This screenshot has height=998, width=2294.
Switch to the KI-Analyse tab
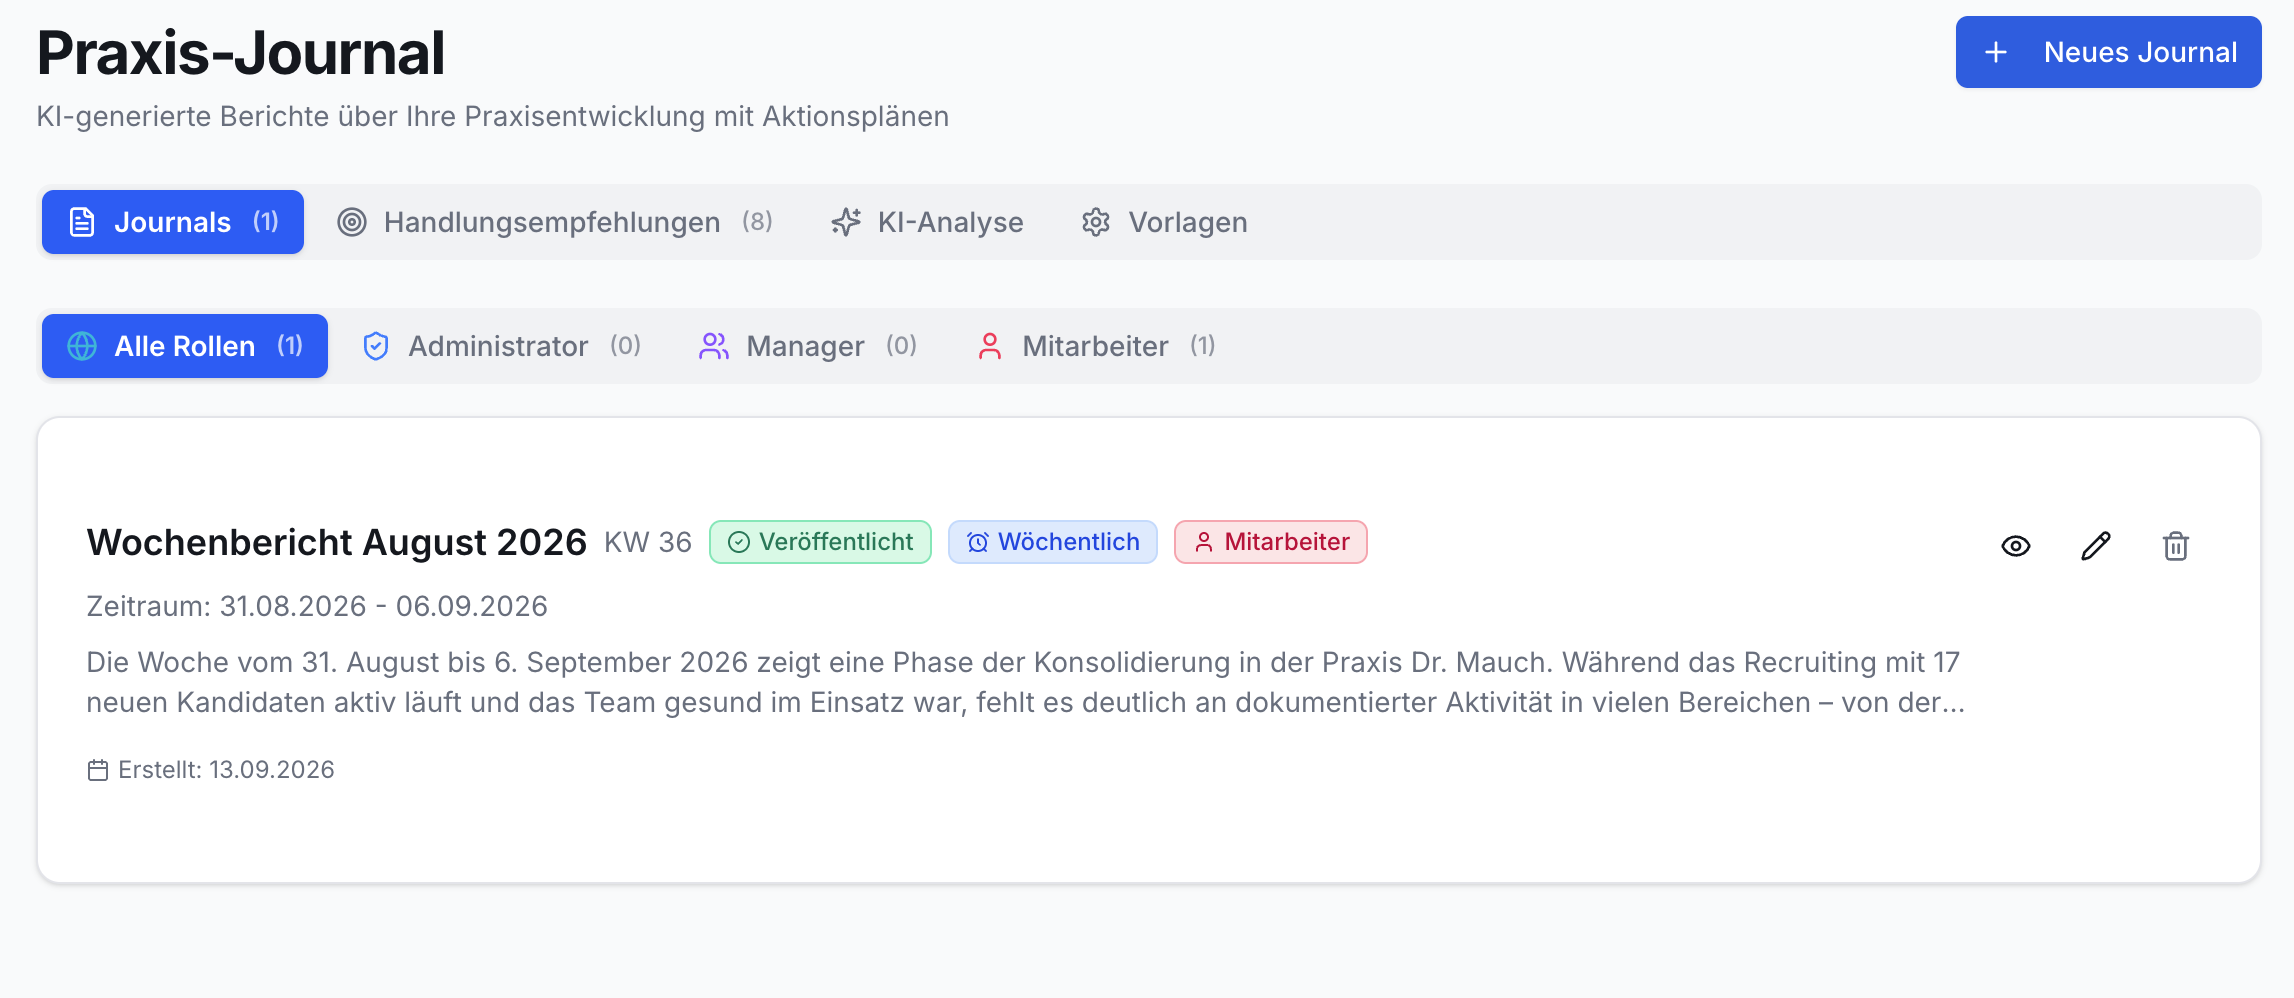click(927, 222)
